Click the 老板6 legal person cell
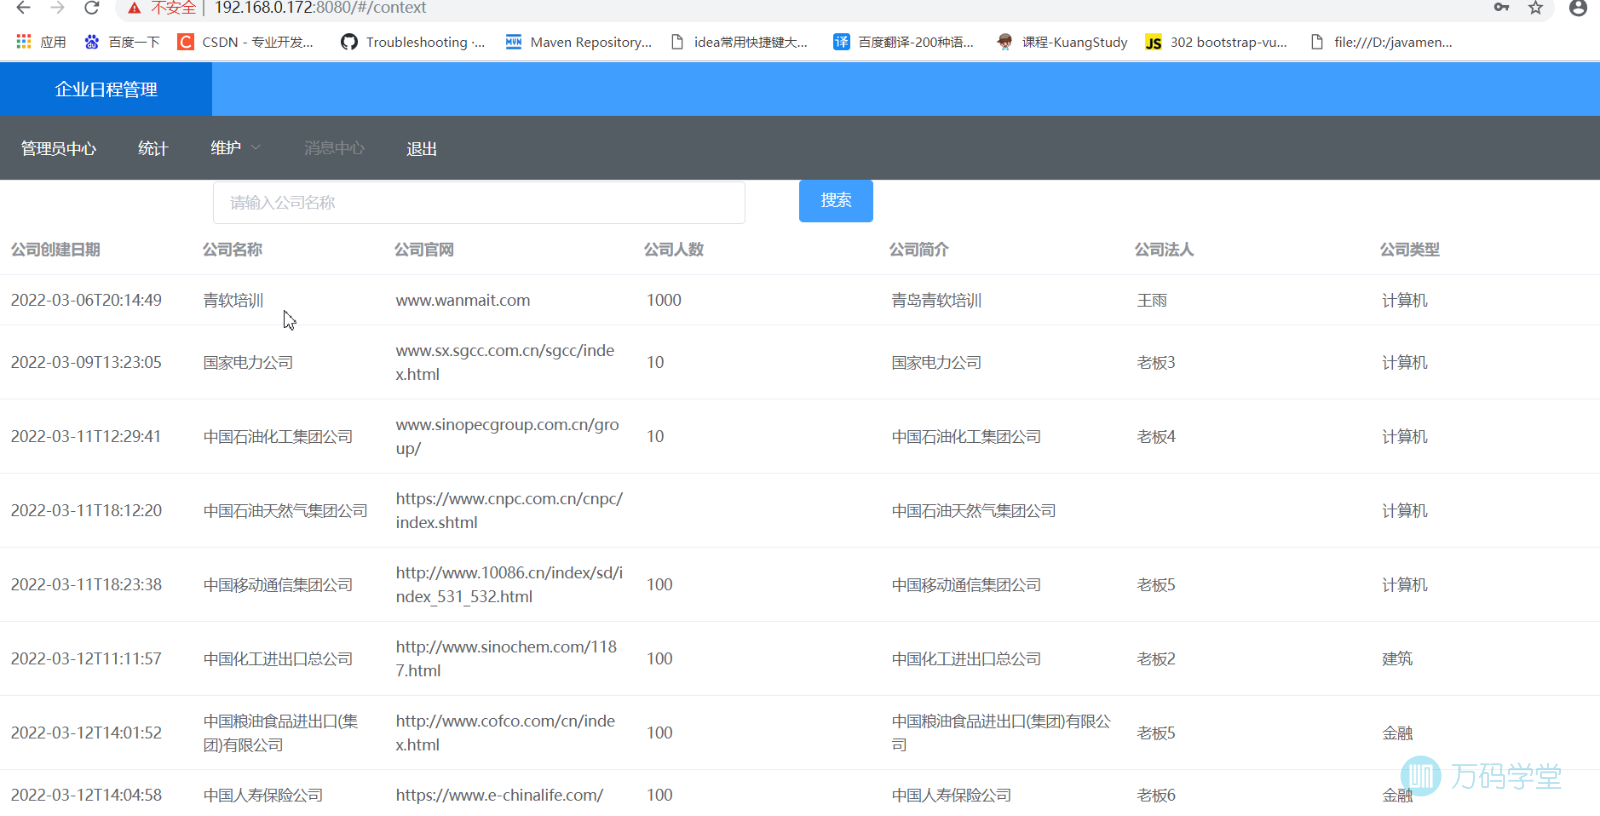This screenshot has width=1600, height=816. (1156, 795)
